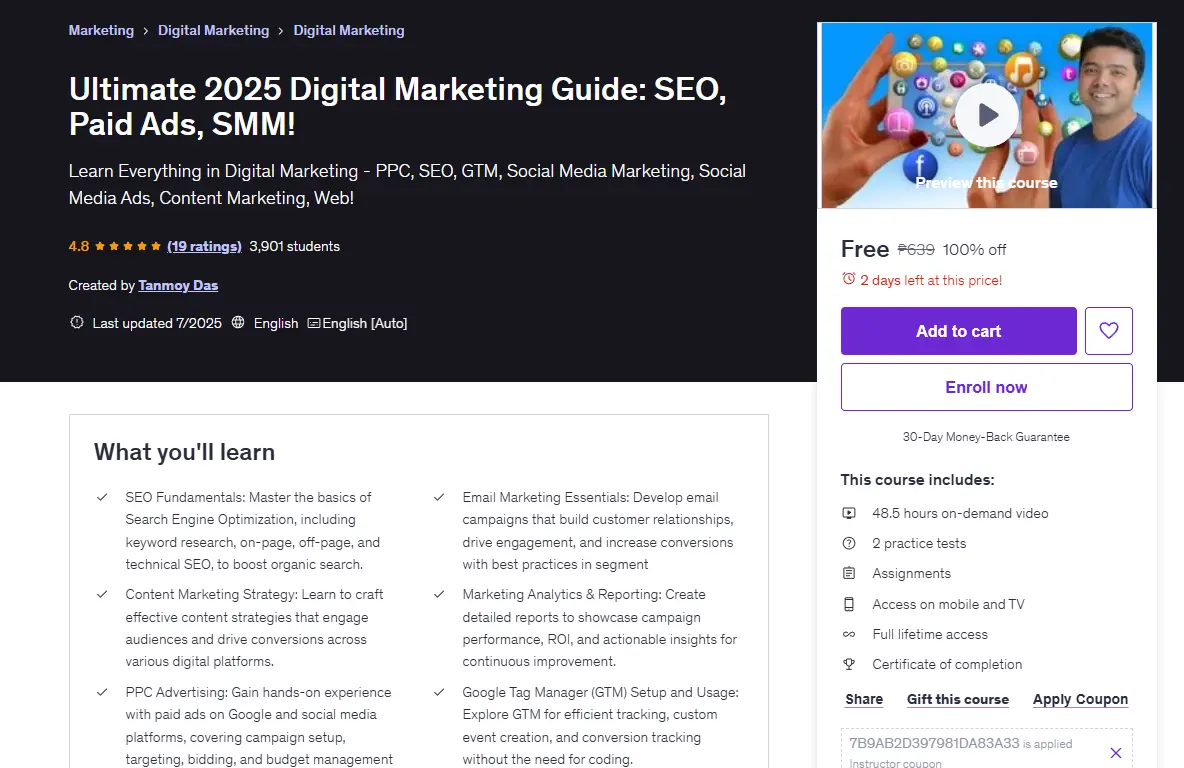Image resolution: width=1184 pixels, height=768 pixels.
Task: Click the first breadcrumb chevron after Marketing
Action: click(x=146, y=31)
